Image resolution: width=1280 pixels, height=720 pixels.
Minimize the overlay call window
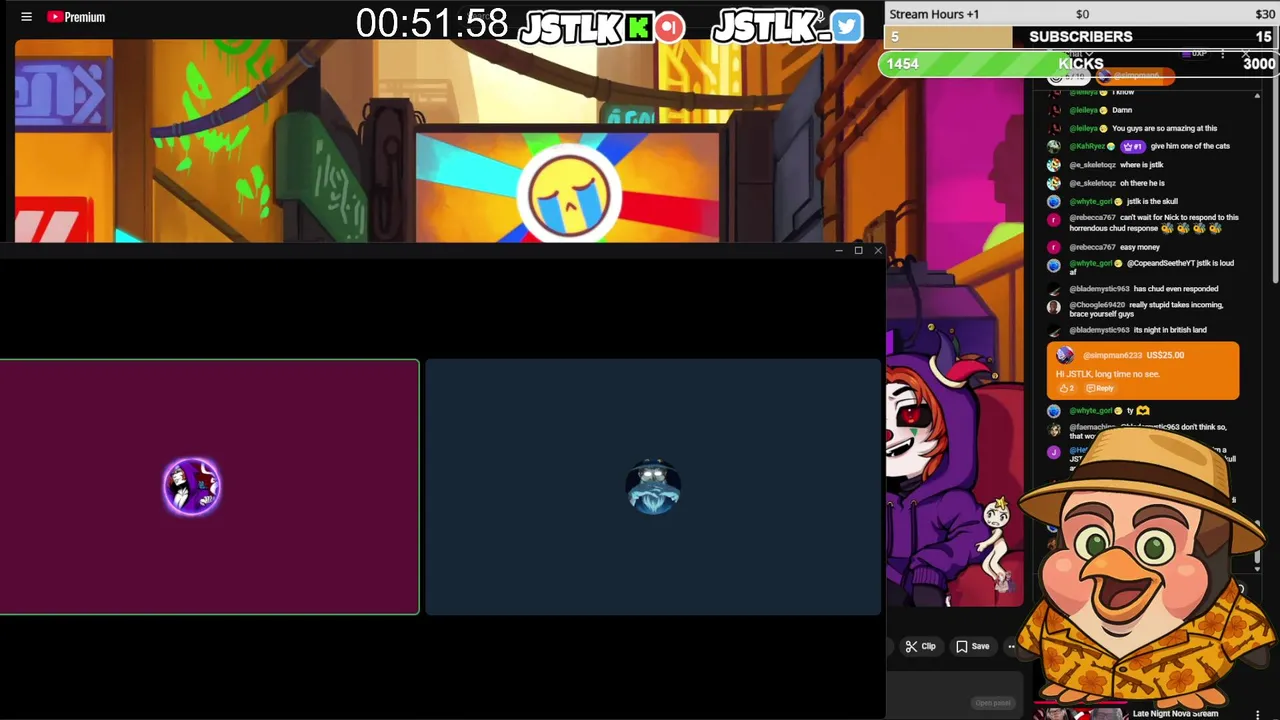(x=838, y=250)
